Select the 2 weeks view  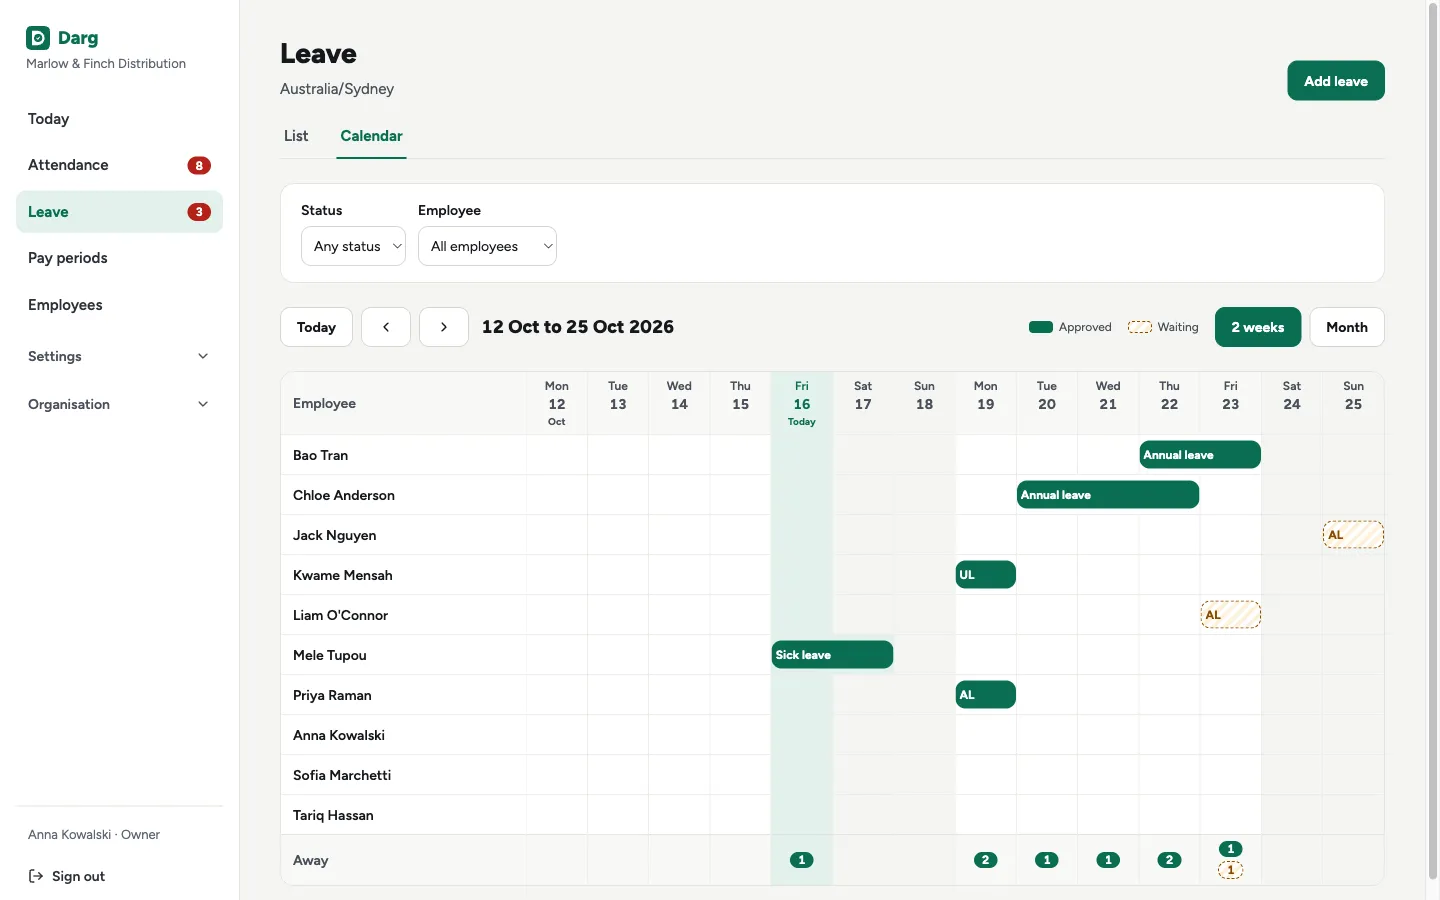[x=1258, y=327]
